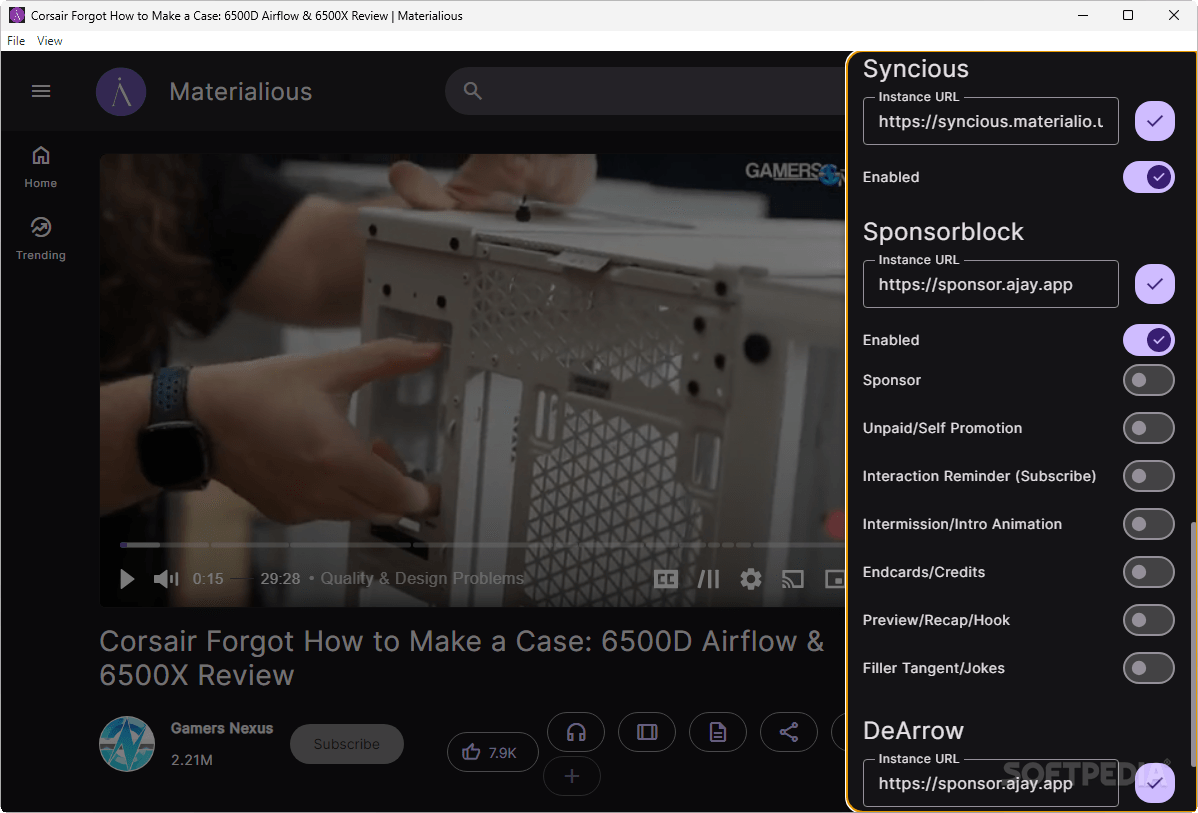This screenshot has width=1198, height=813.
Task: Switch to audio-only headphones mode
Action: point(576,733)
